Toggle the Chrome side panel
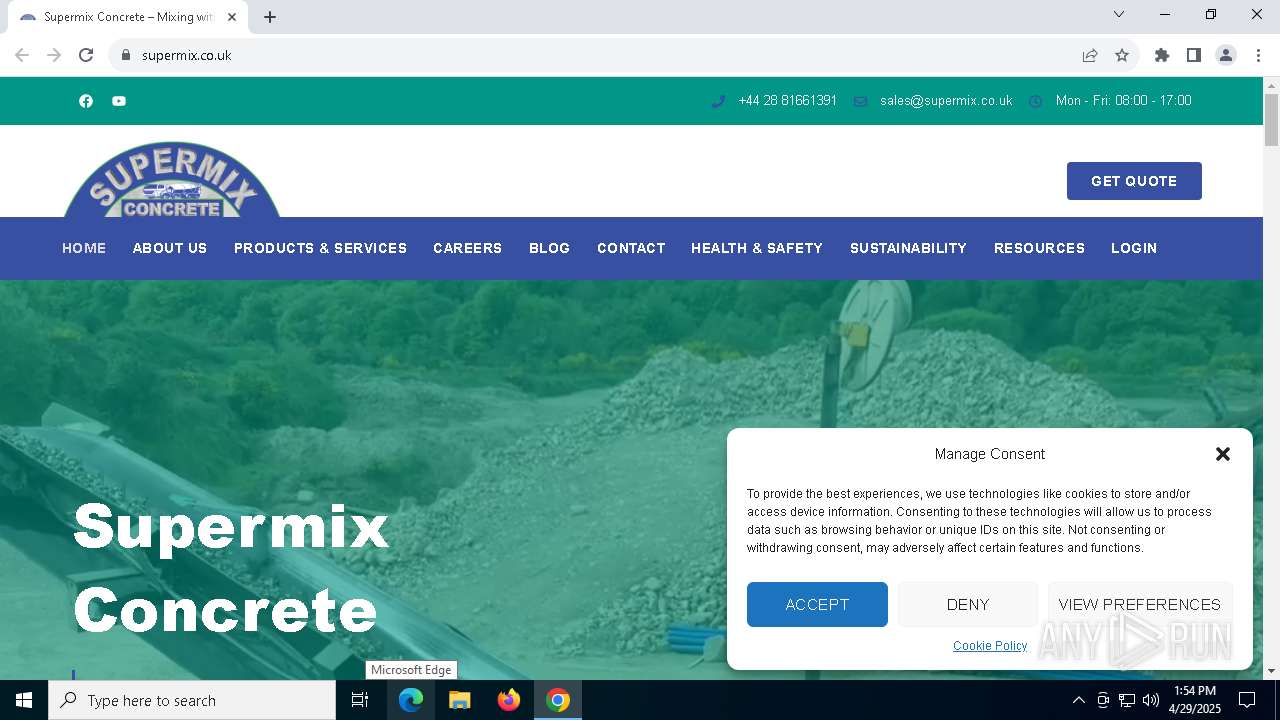This screenshot has width=1280, height=720. click(1194, 55)
